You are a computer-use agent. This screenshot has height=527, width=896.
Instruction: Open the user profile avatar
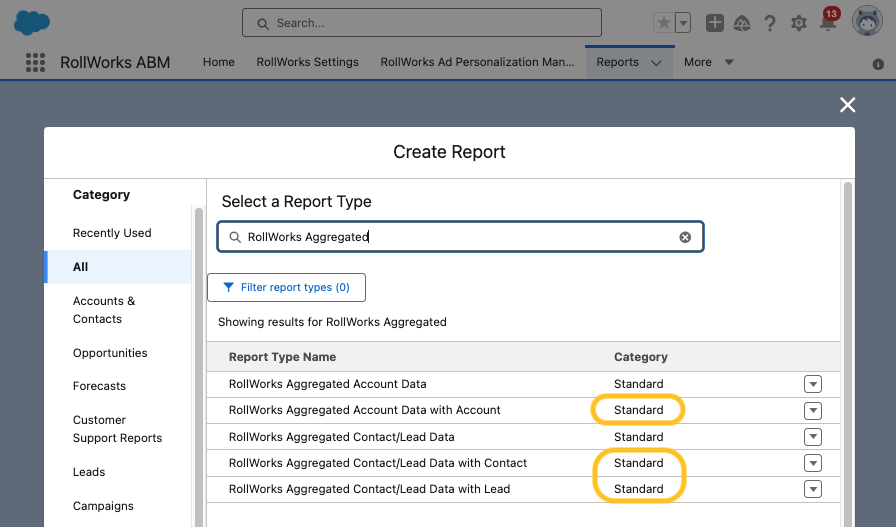[x=866, y=22]
